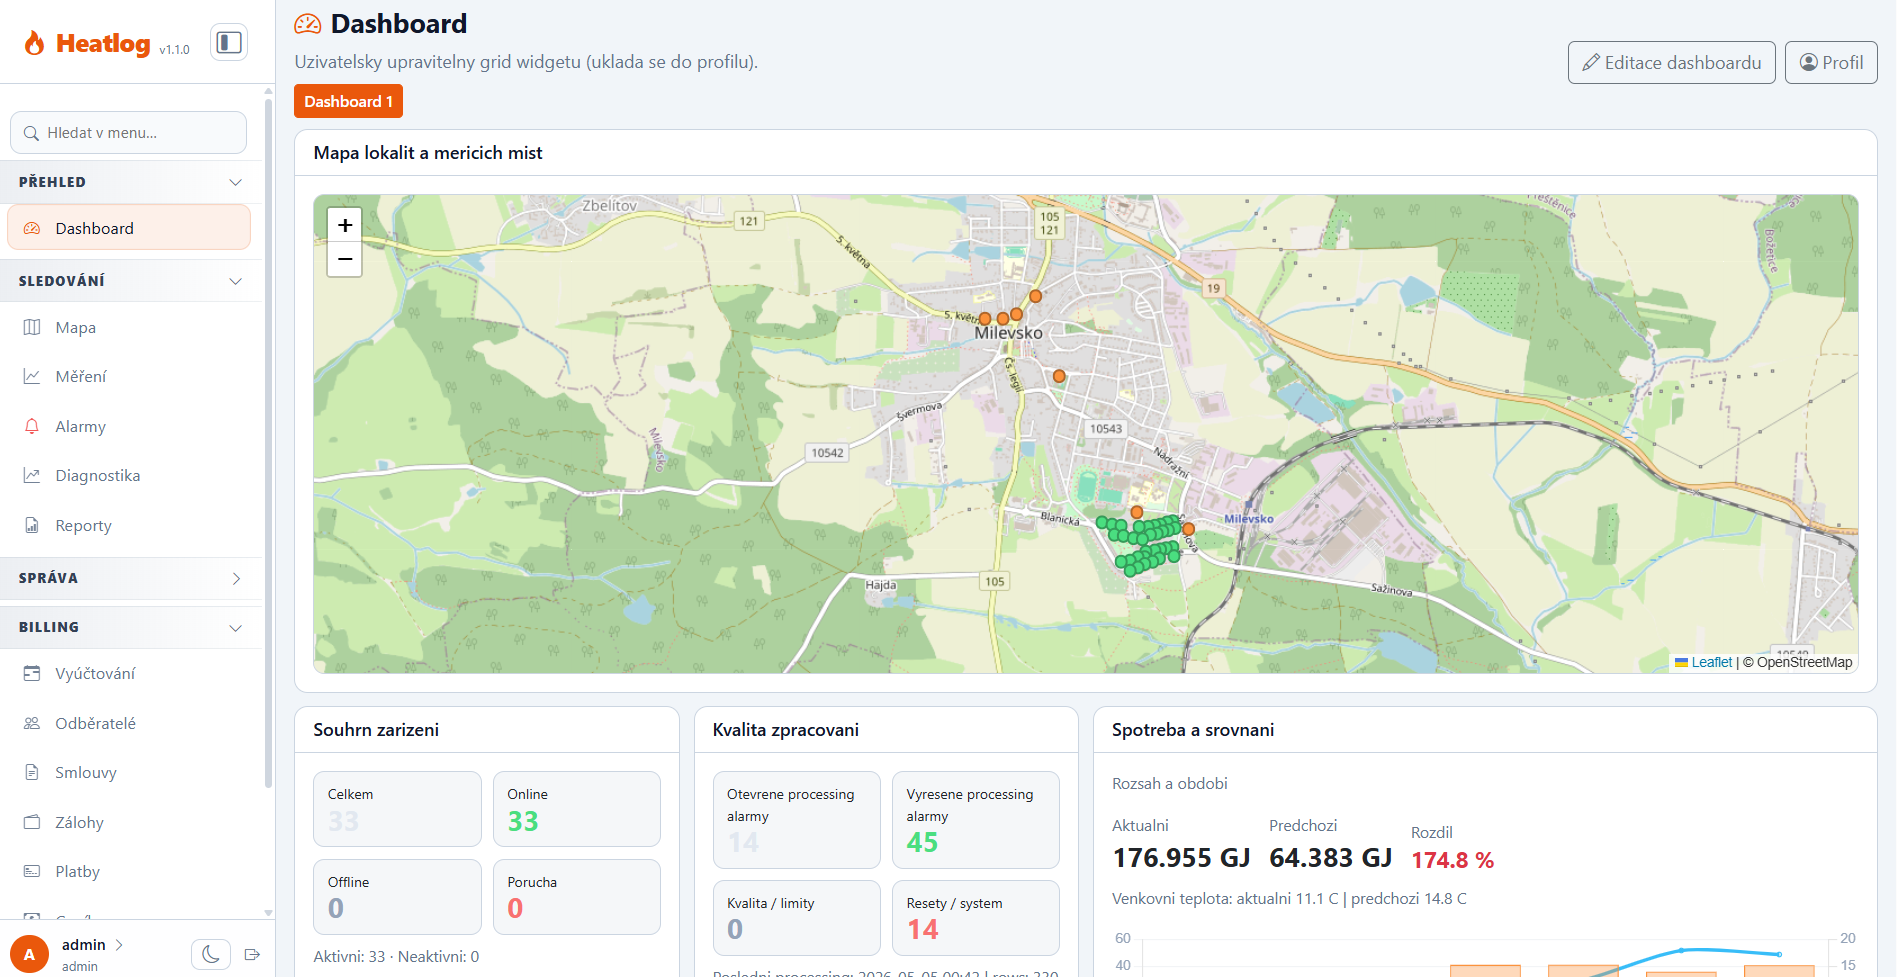1897x977 pixels.
Task: Click Kvalita / limity card
Action: pos(797,918)
